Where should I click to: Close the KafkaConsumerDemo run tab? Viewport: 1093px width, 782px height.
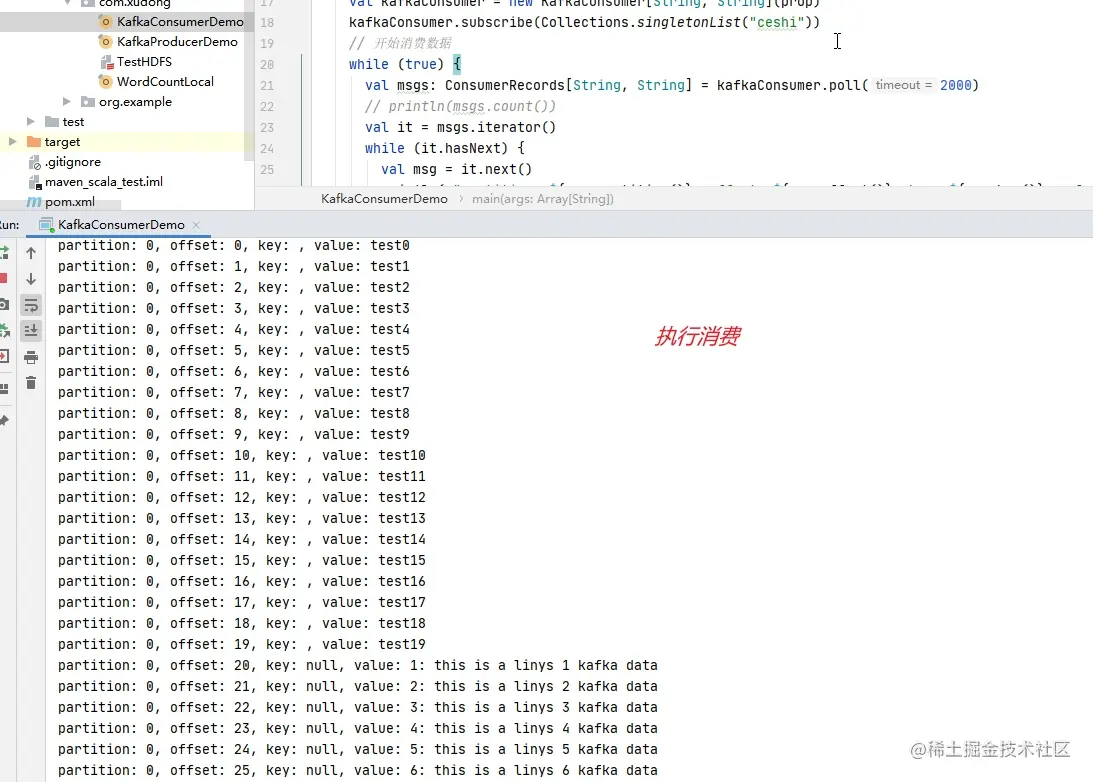click(196, 224)
